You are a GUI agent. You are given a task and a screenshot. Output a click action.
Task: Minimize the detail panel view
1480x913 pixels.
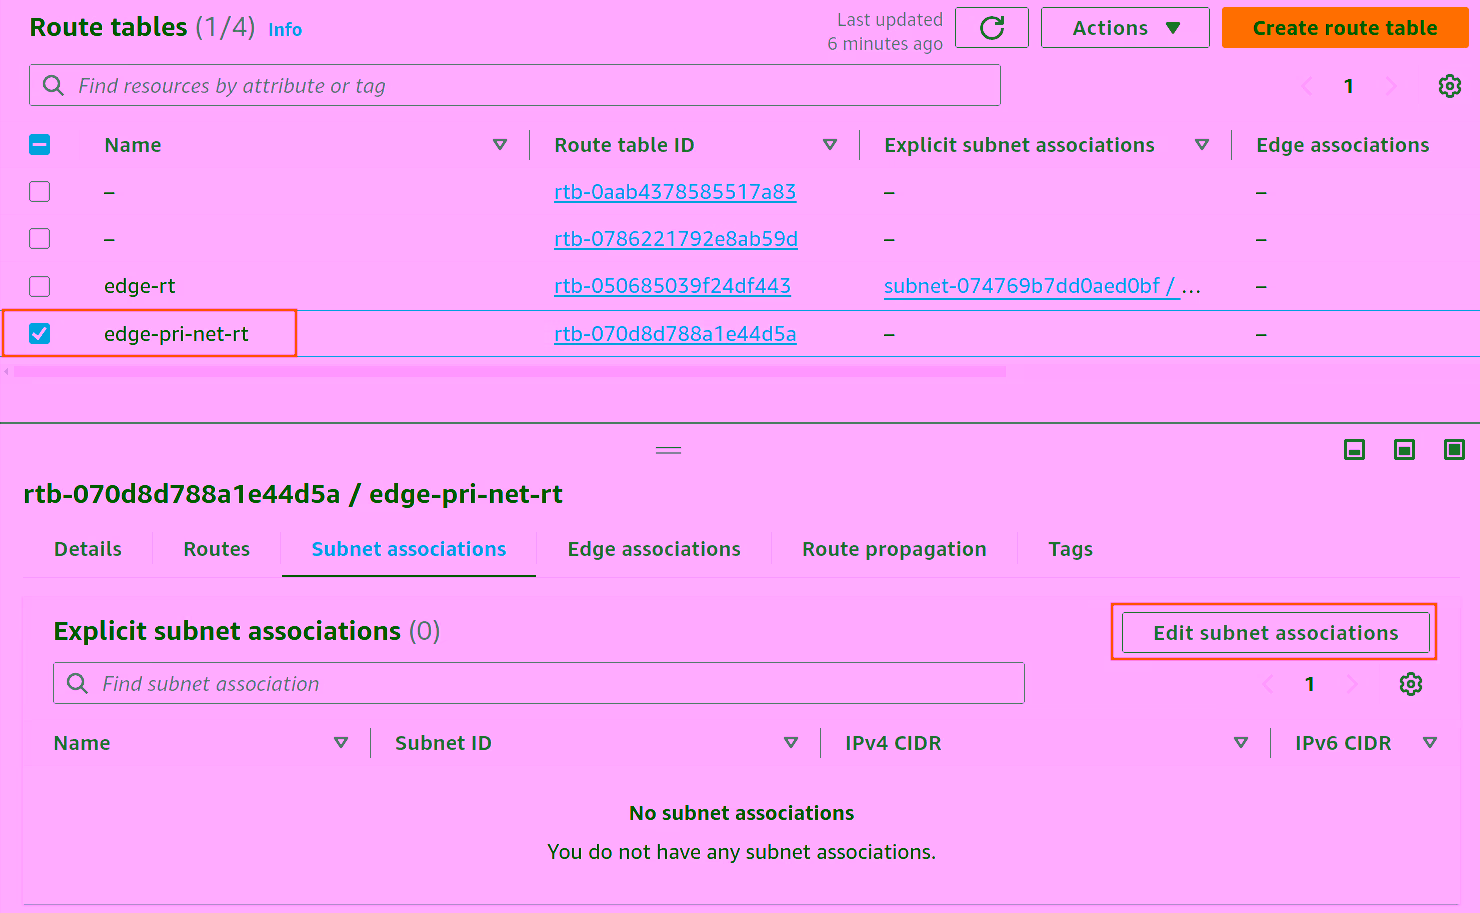[x=1354, y=450]
